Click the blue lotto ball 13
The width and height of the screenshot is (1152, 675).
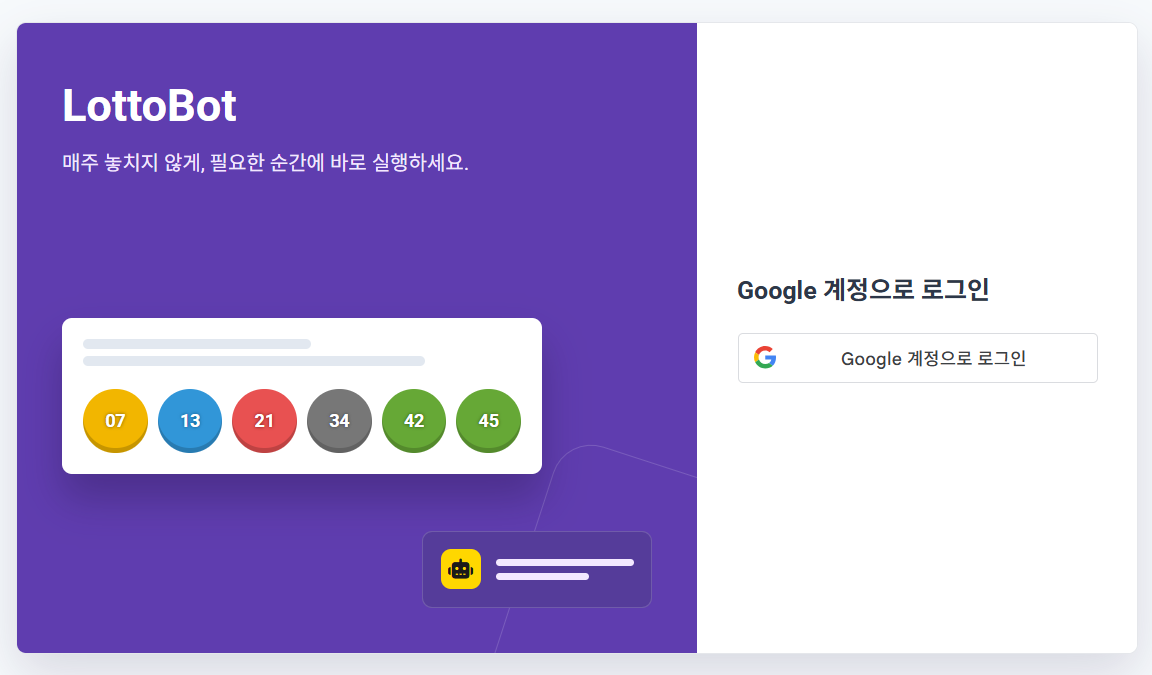[x=190, y=421]
